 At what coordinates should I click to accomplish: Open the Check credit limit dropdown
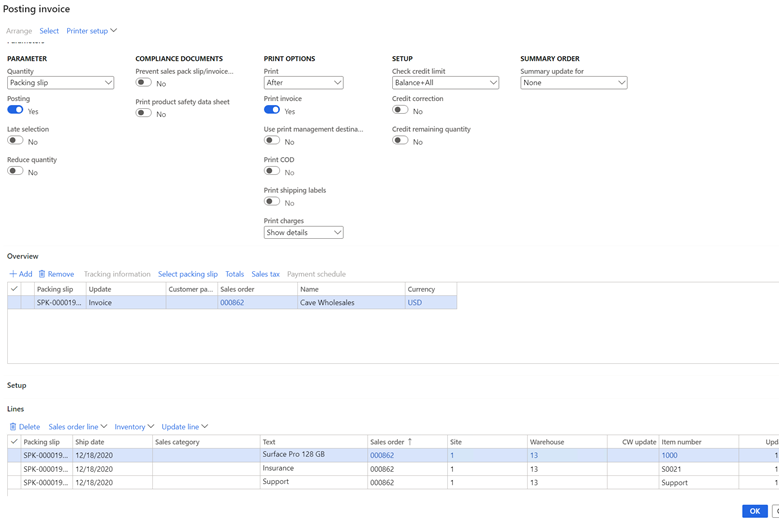(445, 83)
